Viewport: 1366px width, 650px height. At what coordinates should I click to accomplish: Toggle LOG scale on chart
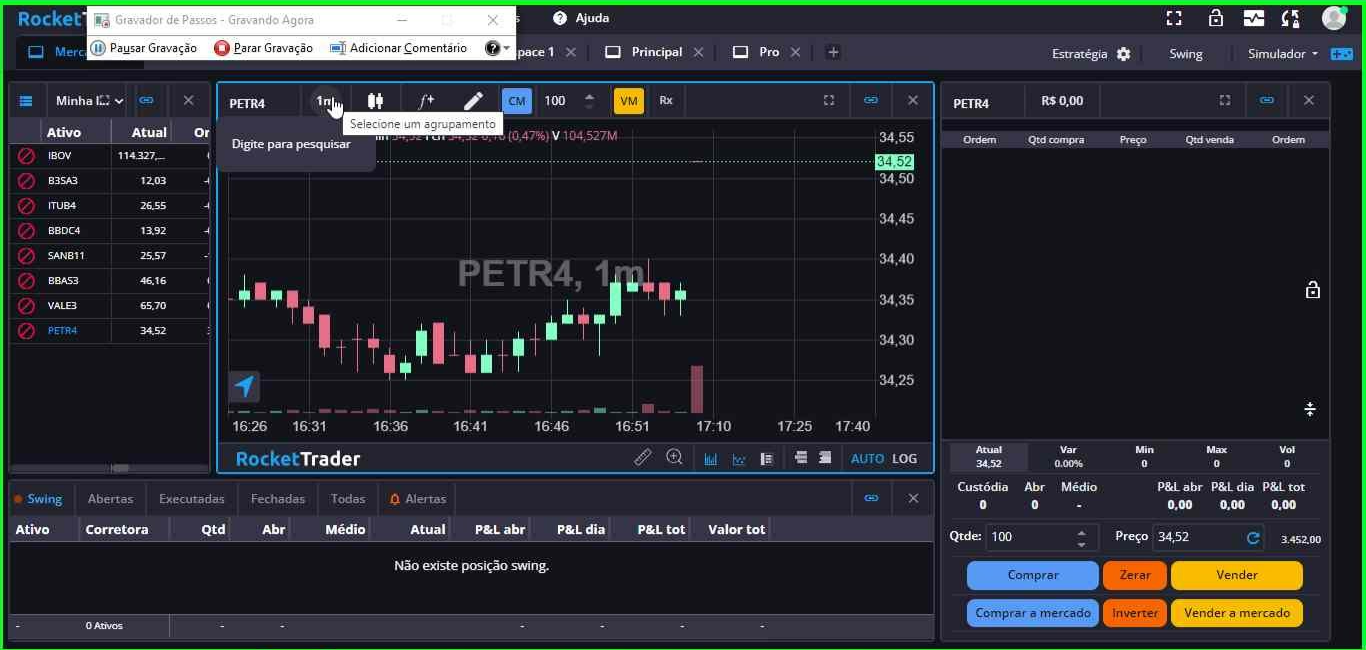905,459
